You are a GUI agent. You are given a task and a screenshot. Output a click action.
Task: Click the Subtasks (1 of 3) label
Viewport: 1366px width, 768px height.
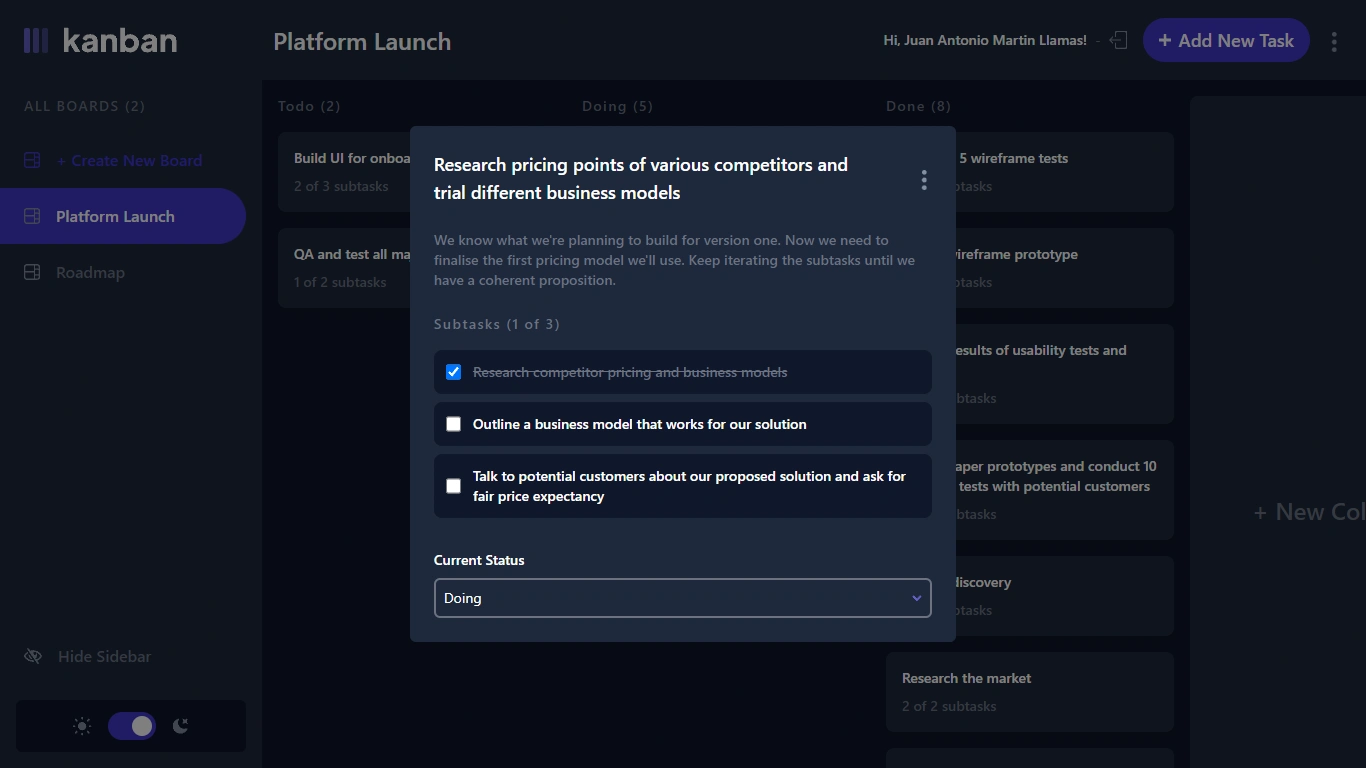[497, 324]
